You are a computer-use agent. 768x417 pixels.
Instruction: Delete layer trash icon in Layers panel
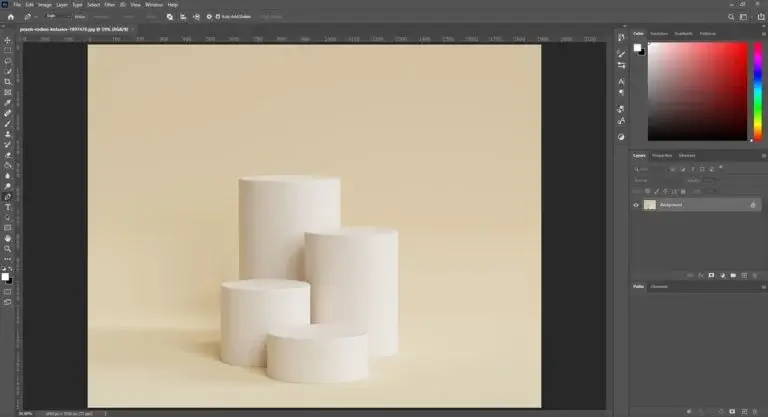pyautogui.click(x=755, y=275)
